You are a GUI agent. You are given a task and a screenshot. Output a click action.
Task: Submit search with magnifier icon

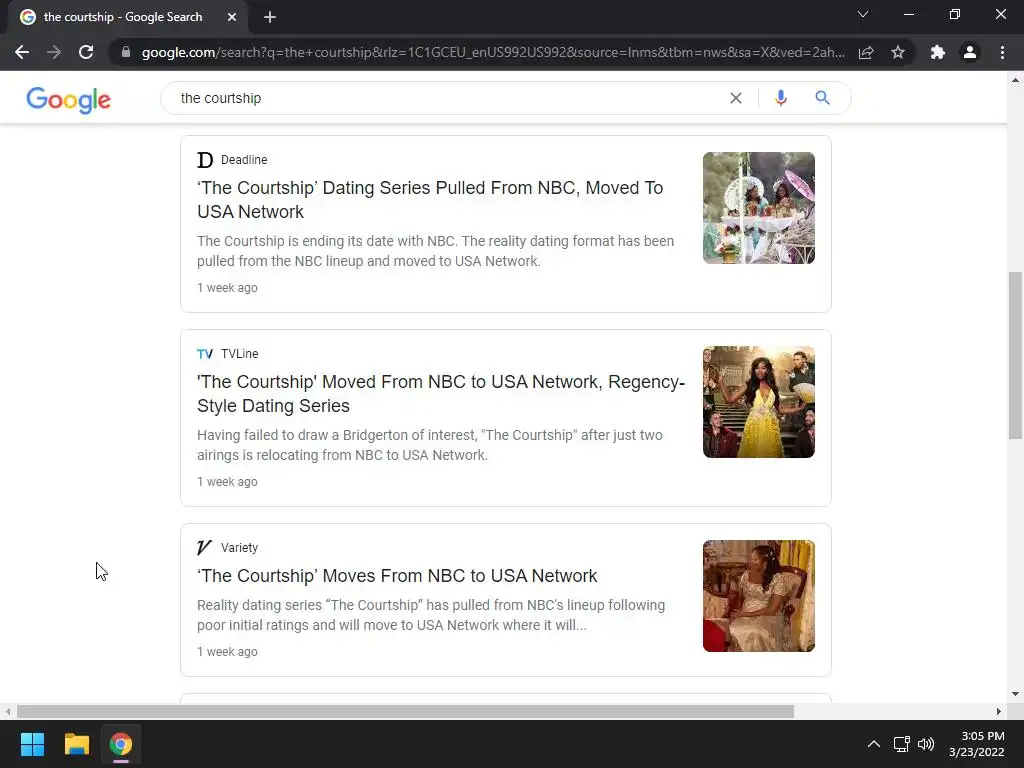(822, 98)
